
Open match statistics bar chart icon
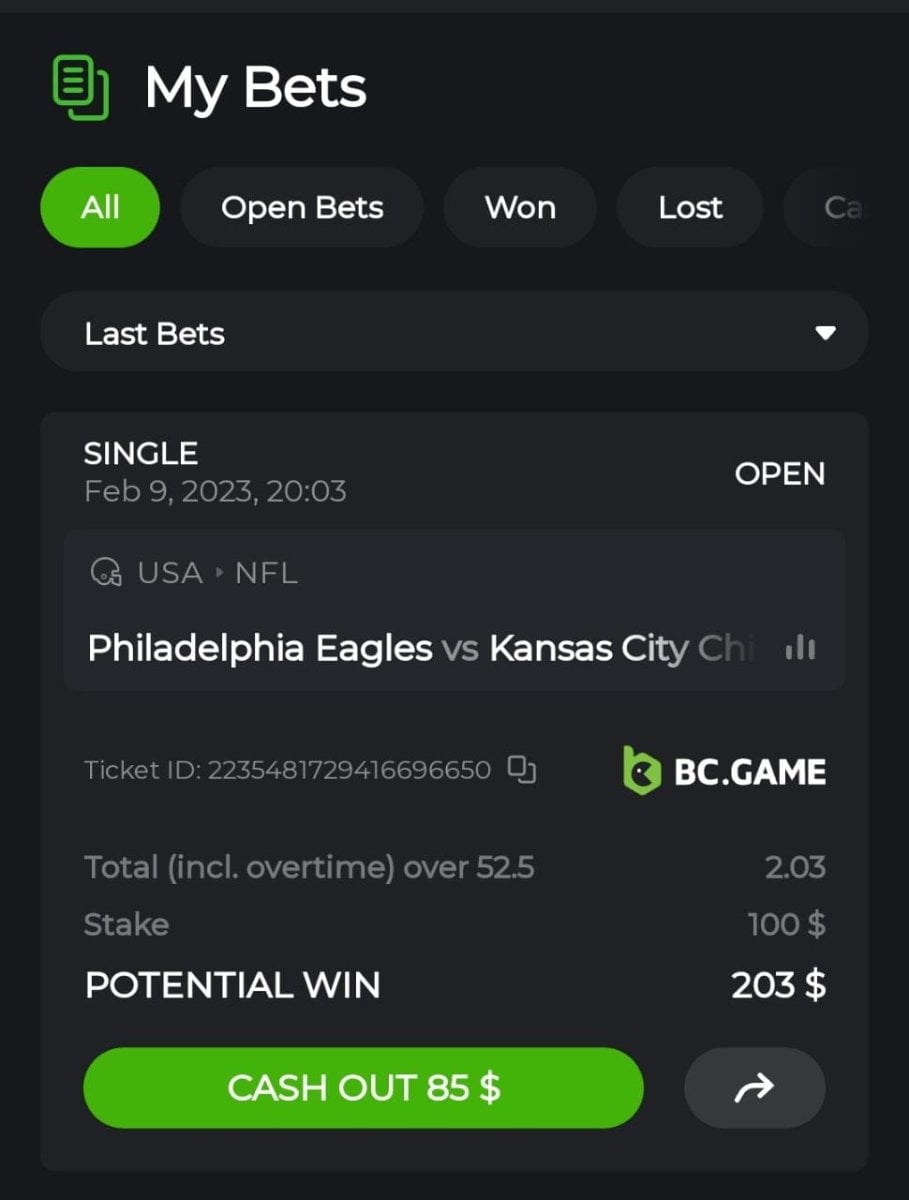click(800, 648)
